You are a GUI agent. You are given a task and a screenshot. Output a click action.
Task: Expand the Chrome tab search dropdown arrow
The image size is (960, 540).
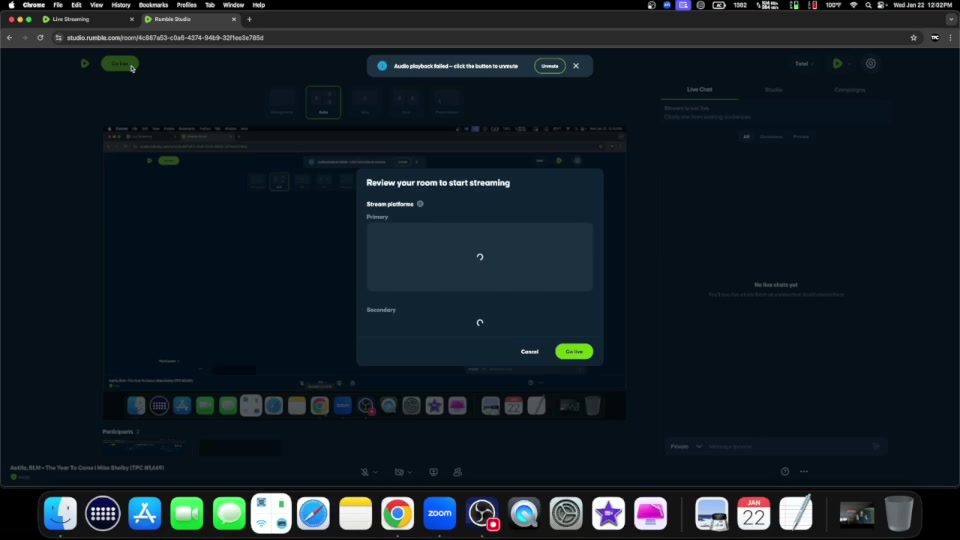click(949, 19)
